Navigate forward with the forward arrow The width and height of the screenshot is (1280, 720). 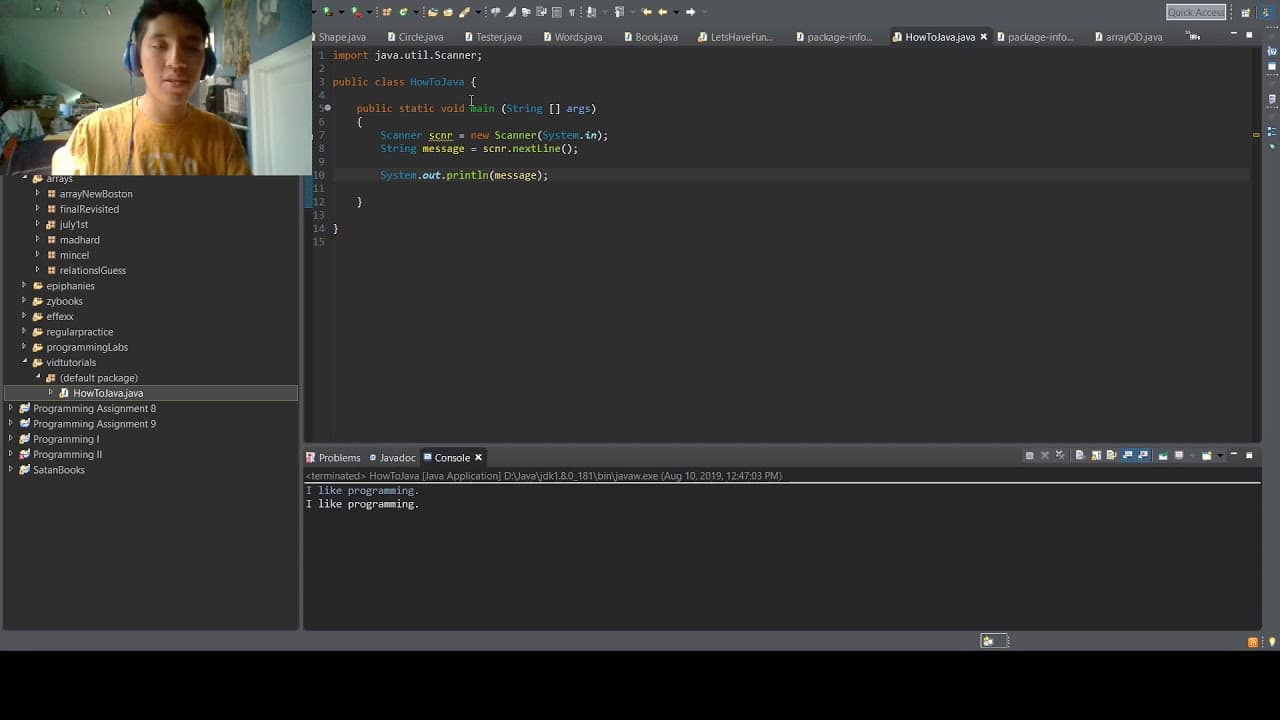click(x=690, y=12)
